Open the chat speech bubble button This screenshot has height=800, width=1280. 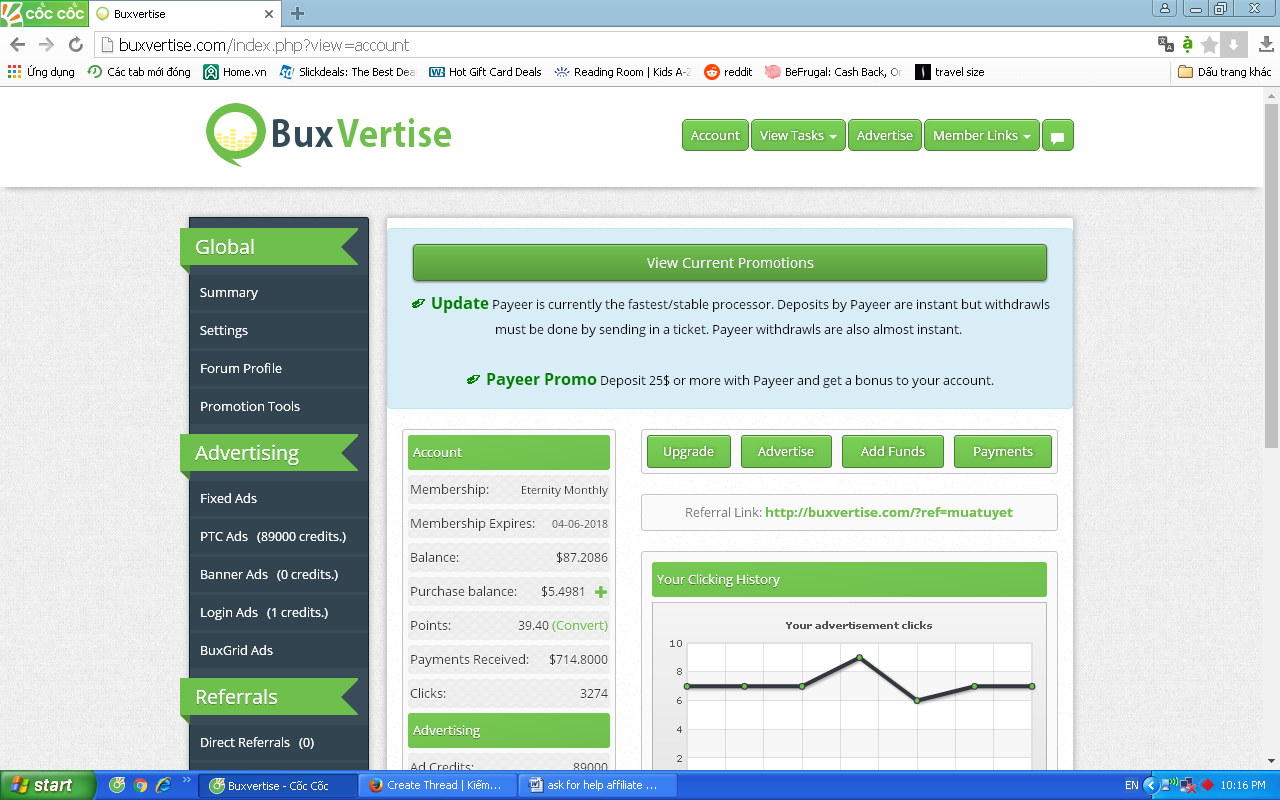[1058, 136]
